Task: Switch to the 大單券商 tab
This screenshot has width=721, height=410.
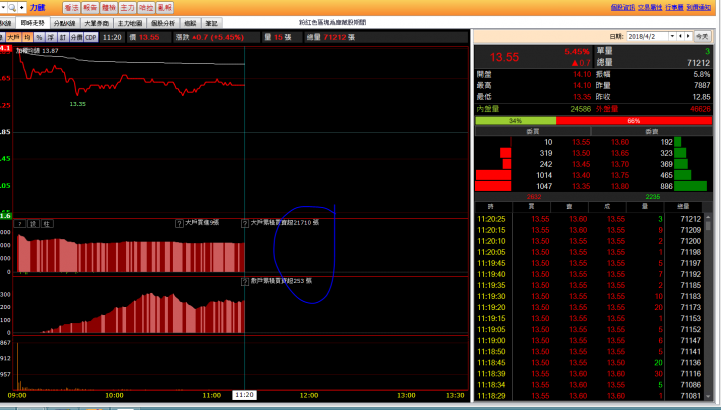Action: (97, 23)
